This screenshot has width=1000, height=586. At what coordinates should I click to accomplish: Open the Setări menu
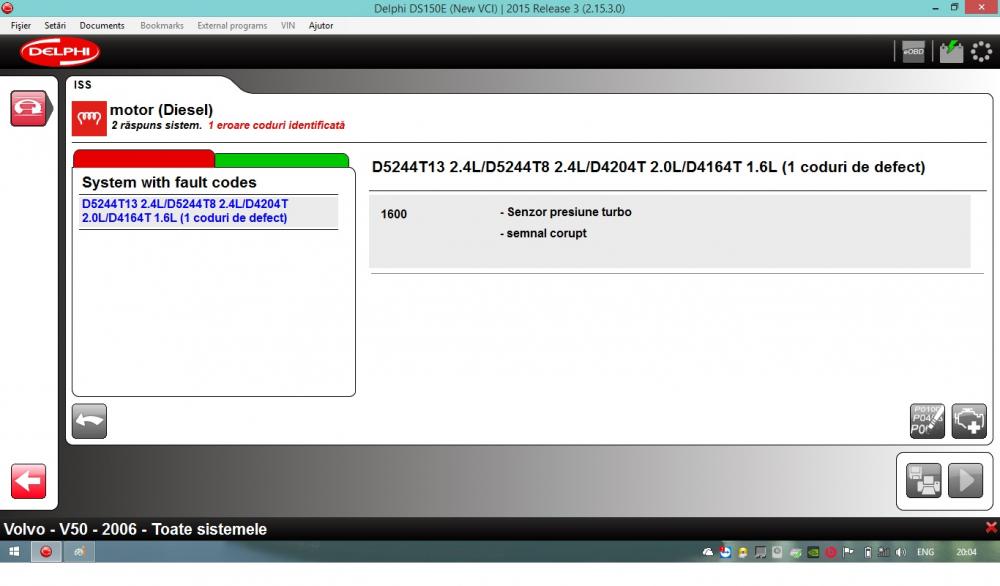click(55, 26)
